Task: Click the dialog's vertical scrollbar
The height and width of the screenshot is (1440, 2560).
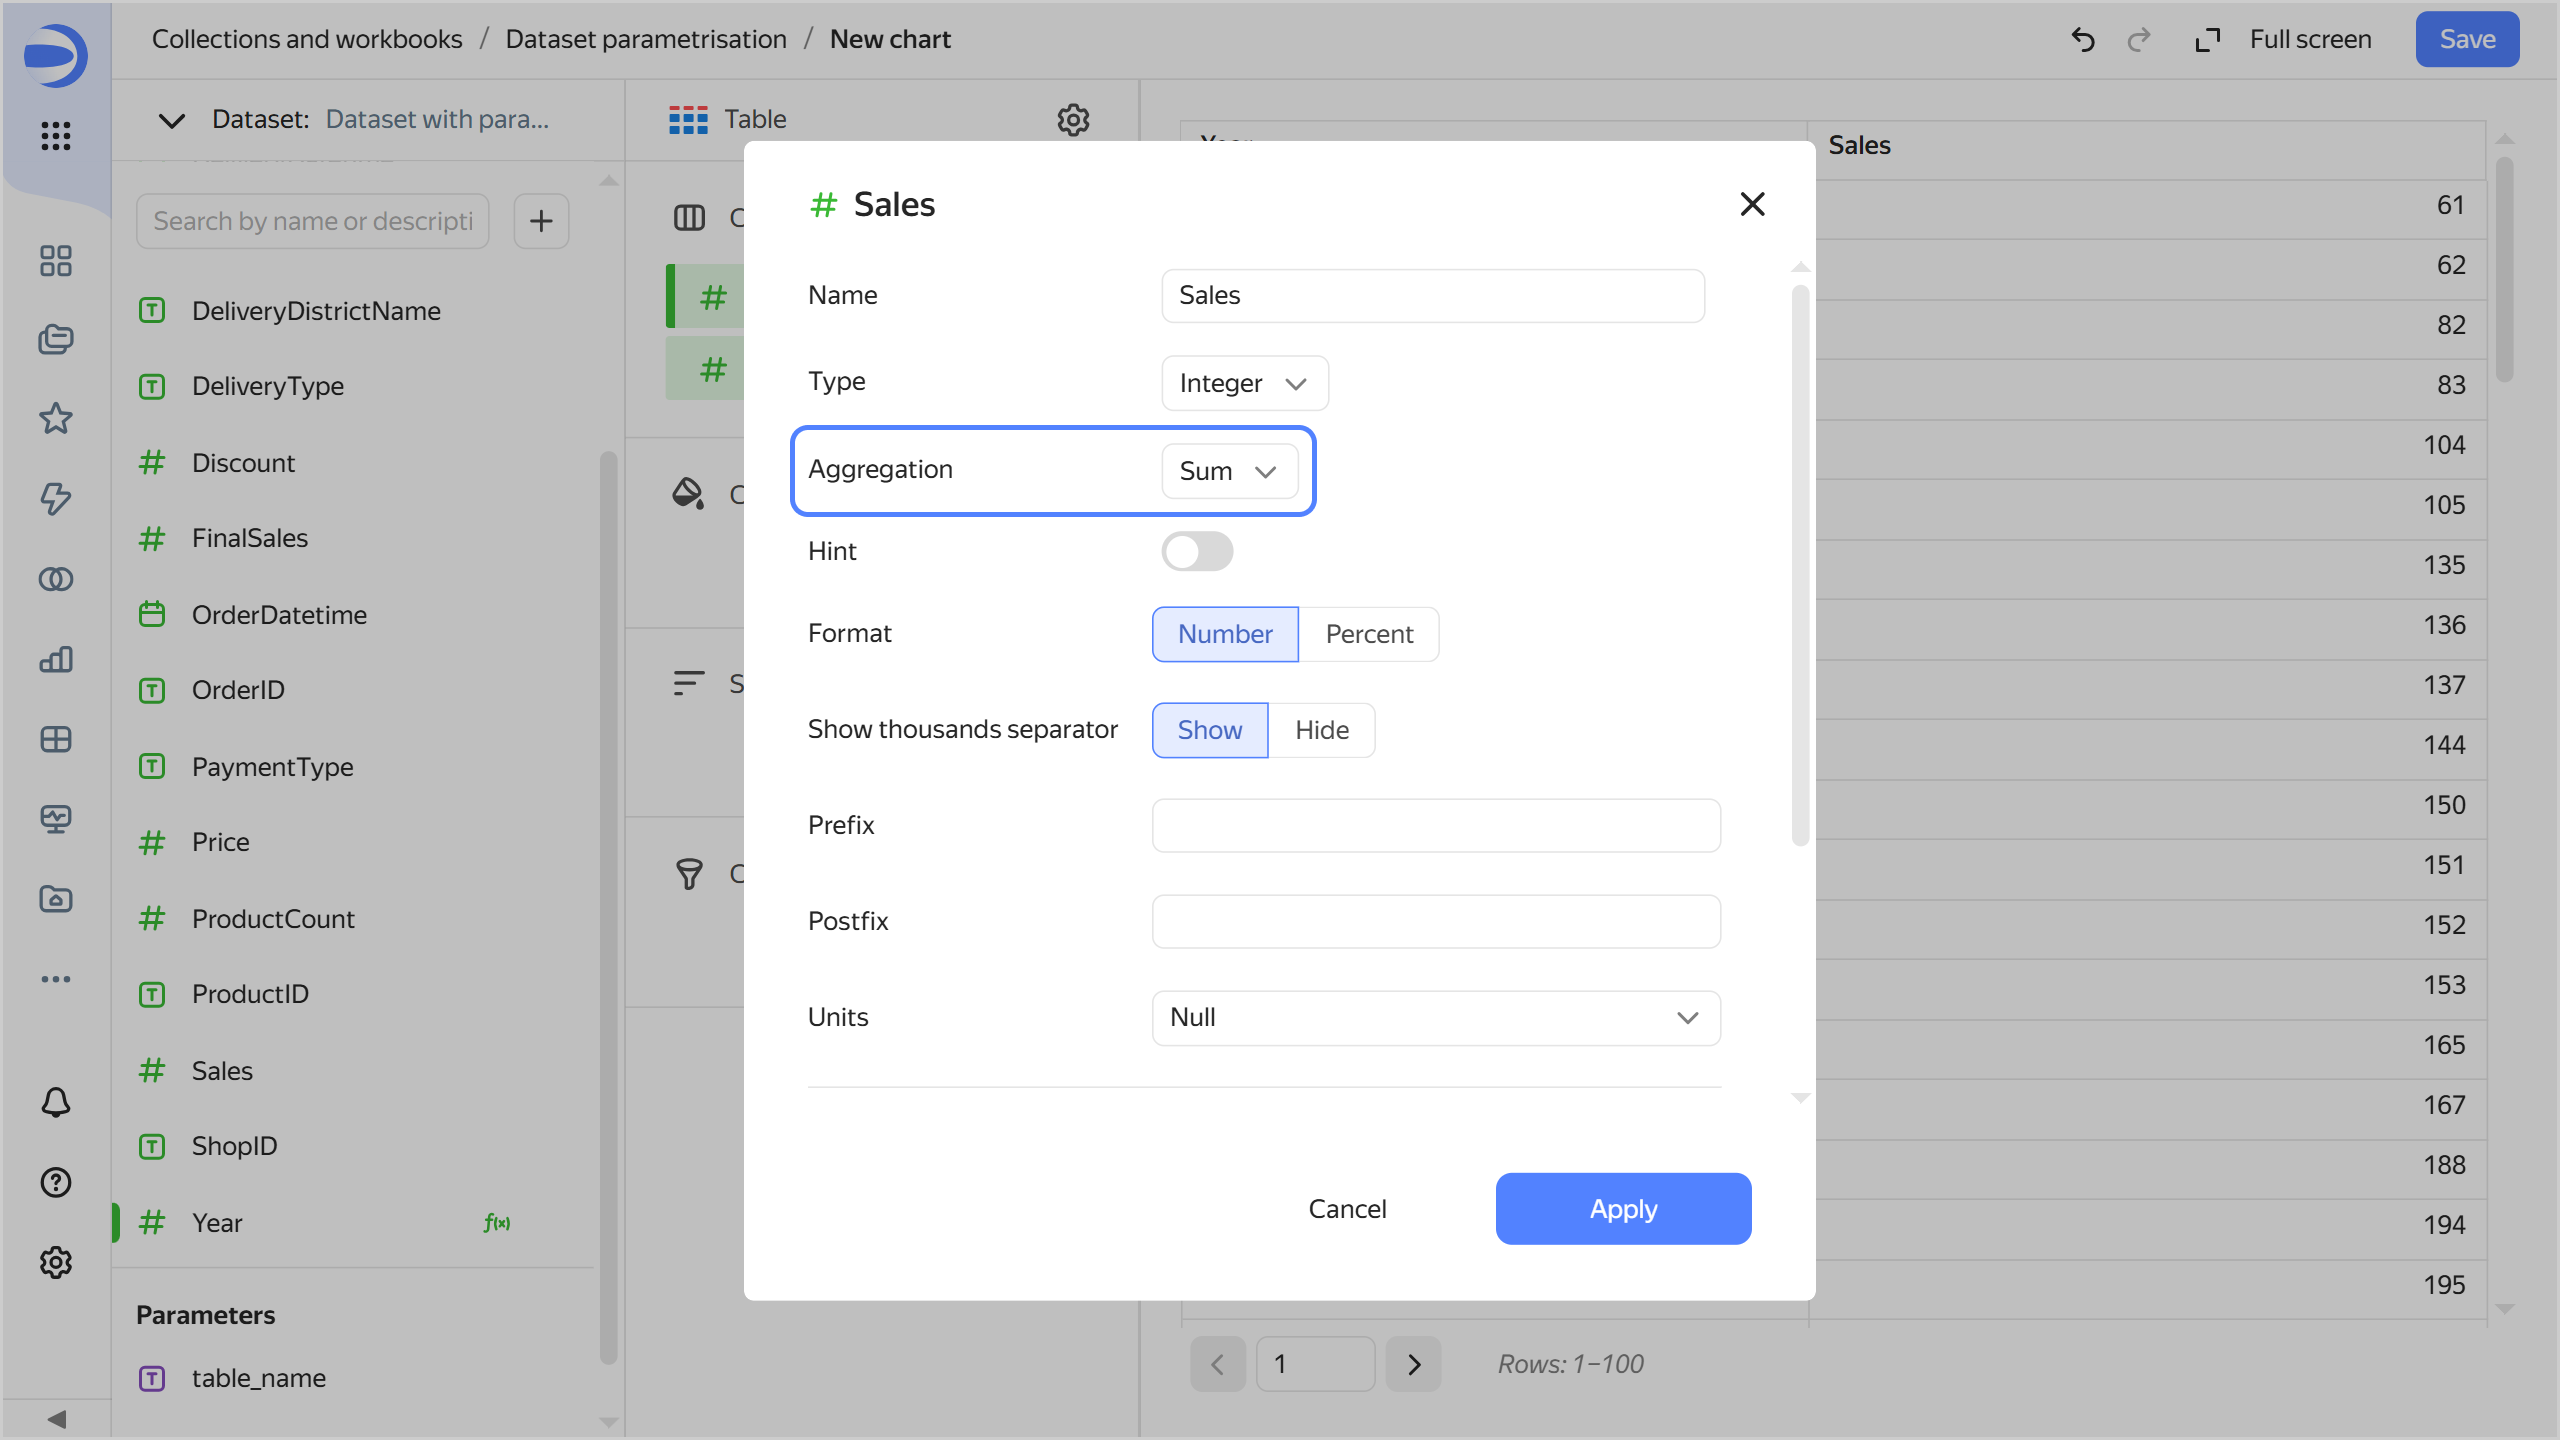Action: click(x=1800, y=565)
